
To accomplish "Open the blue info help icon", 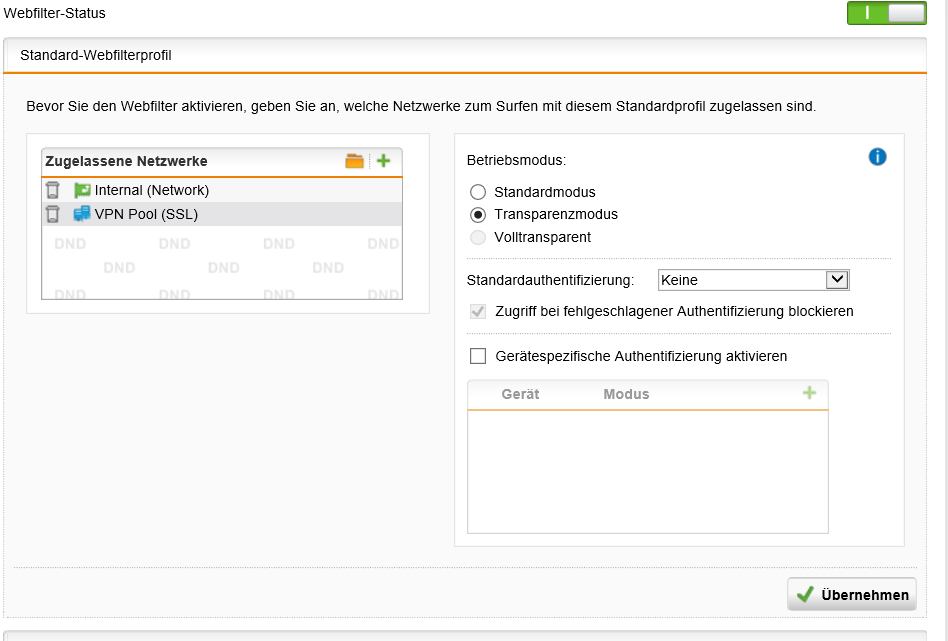I will tap(877, 157).
